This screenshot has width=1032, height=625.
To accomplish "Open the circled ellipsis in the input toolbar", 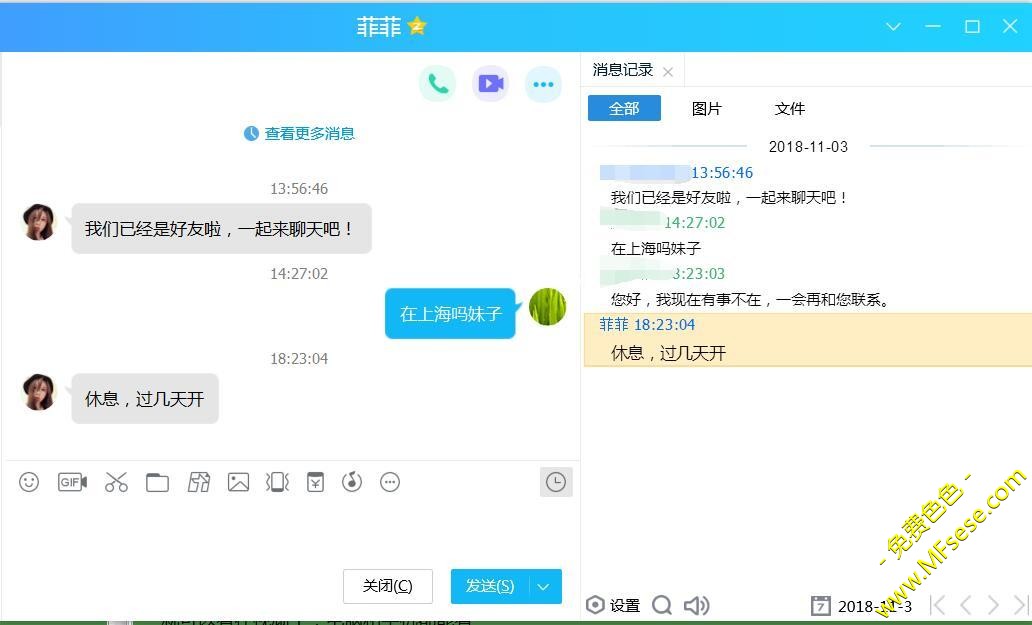I will click(x=390, y=482).
